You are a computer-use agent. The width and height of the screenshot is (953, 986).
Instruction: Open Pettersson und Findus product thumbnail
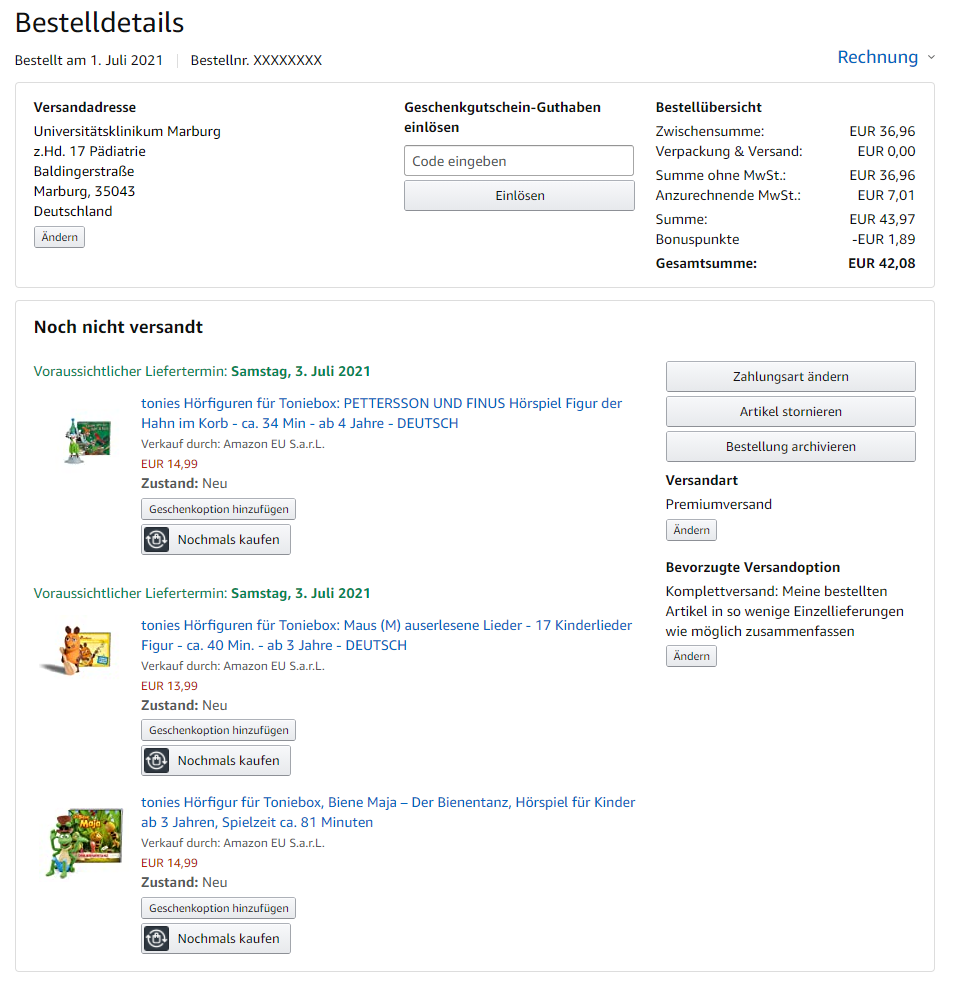[87, 440]
